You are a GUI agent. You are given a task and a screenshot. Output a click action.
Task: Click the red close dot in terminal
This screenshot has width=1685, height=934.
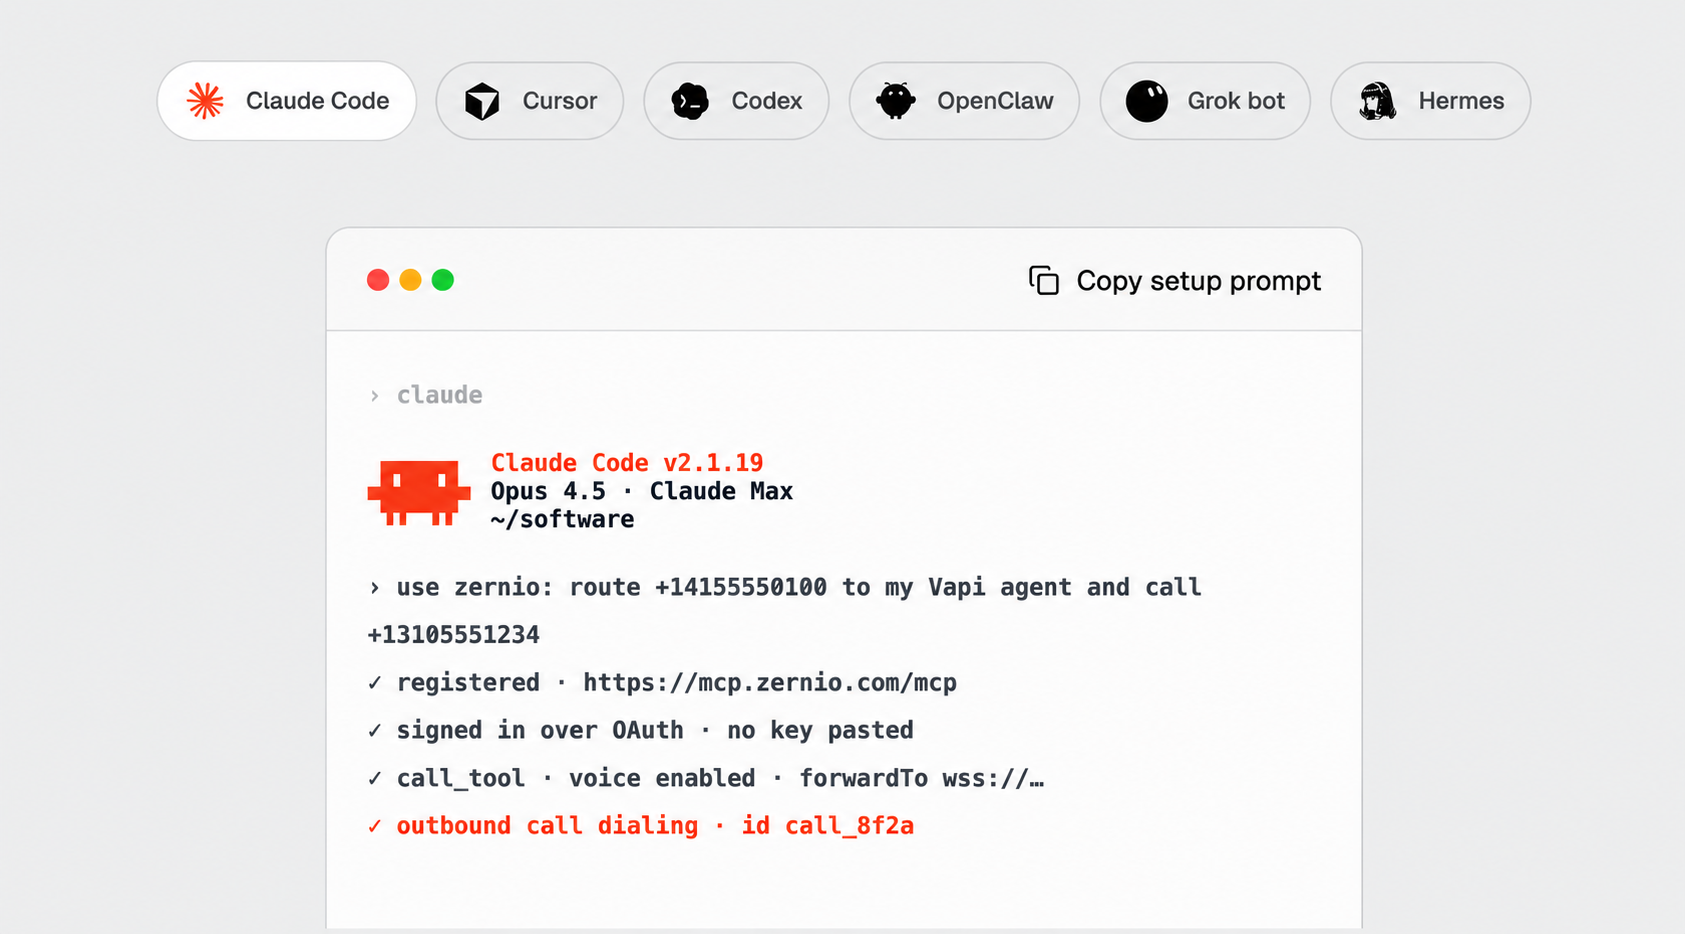coord(378,280)
